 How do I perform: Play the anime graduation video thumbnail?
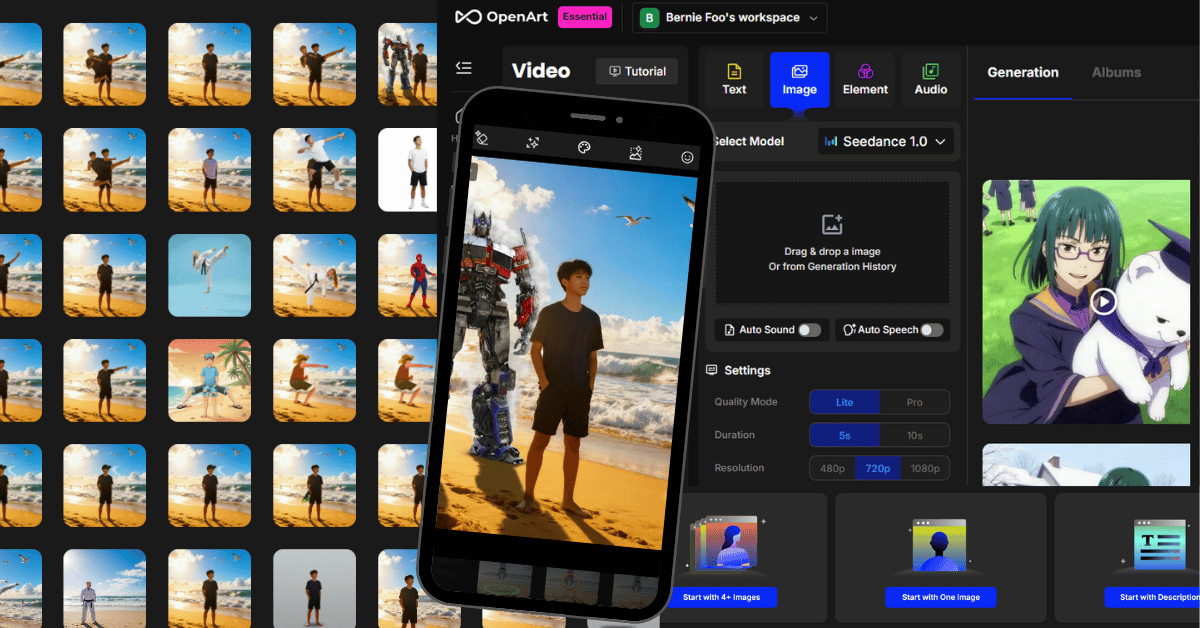point(1102,301)
